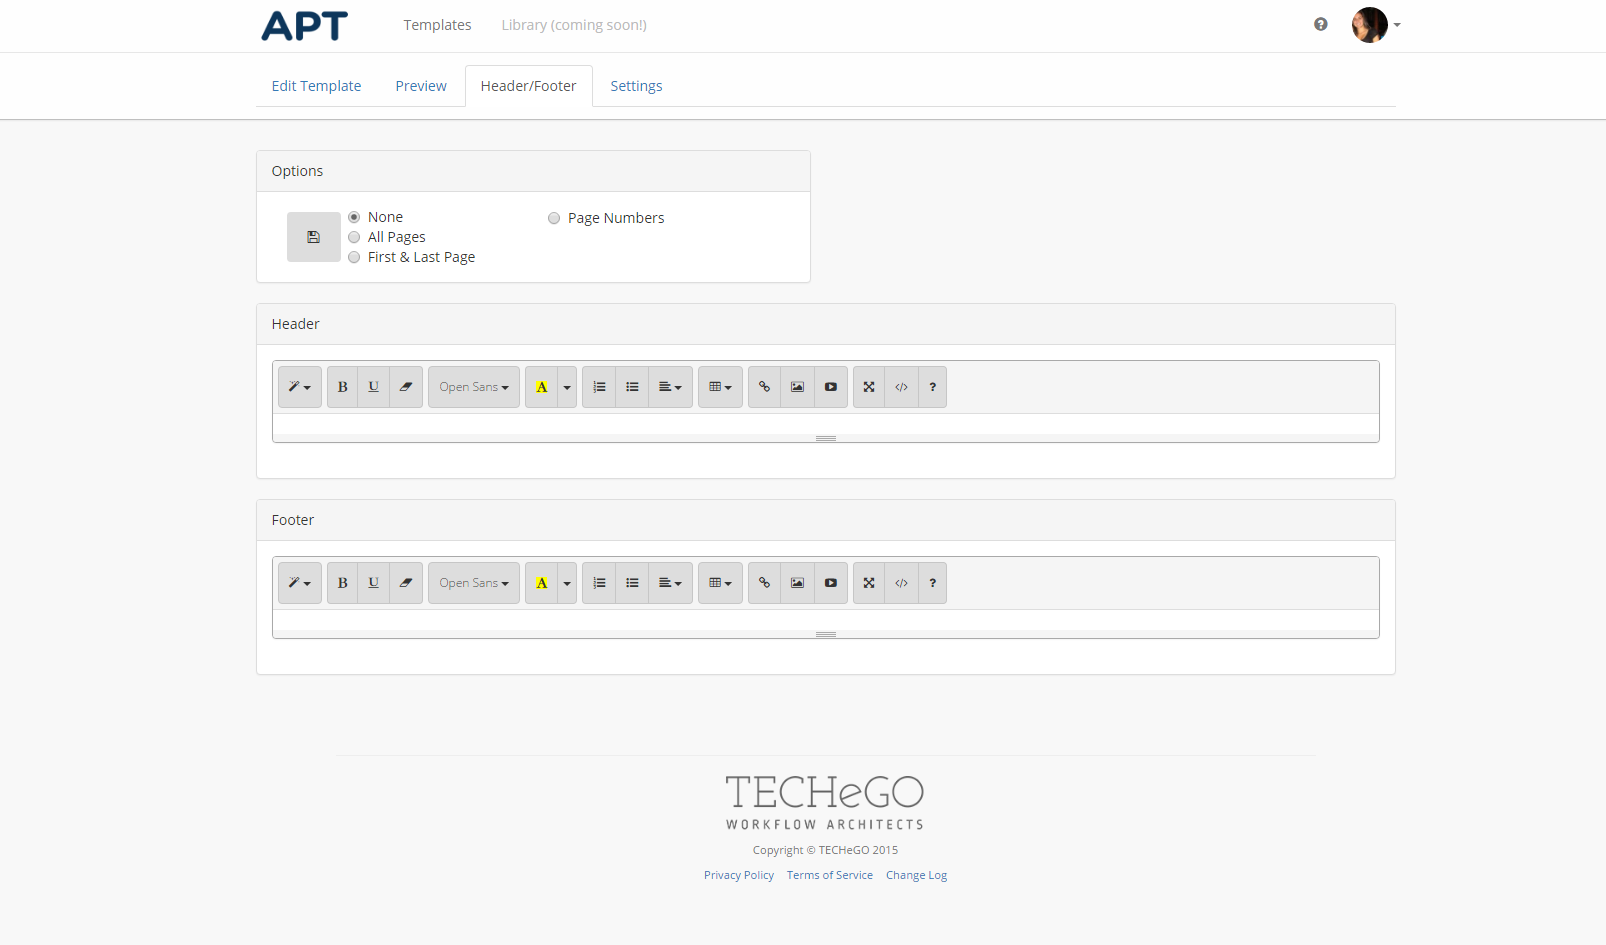The image size is (1606, 945).
Task: Insert a link in the Header editor
Action: (x=764, y=387)
